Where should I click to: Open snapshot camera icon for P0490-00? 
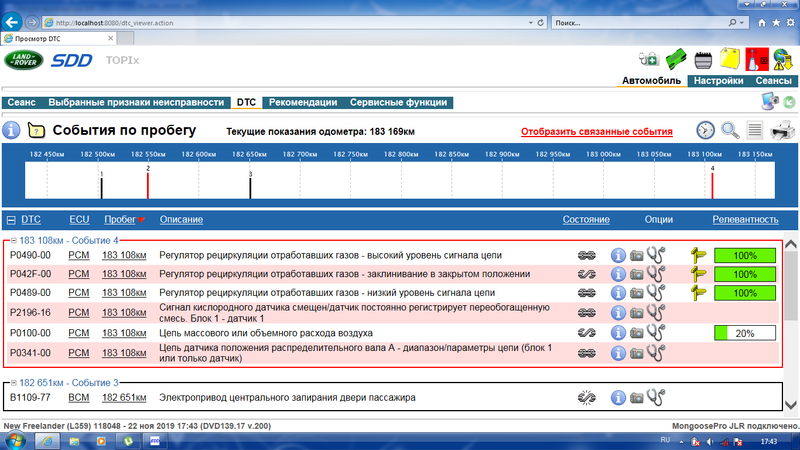click(636, 255)
